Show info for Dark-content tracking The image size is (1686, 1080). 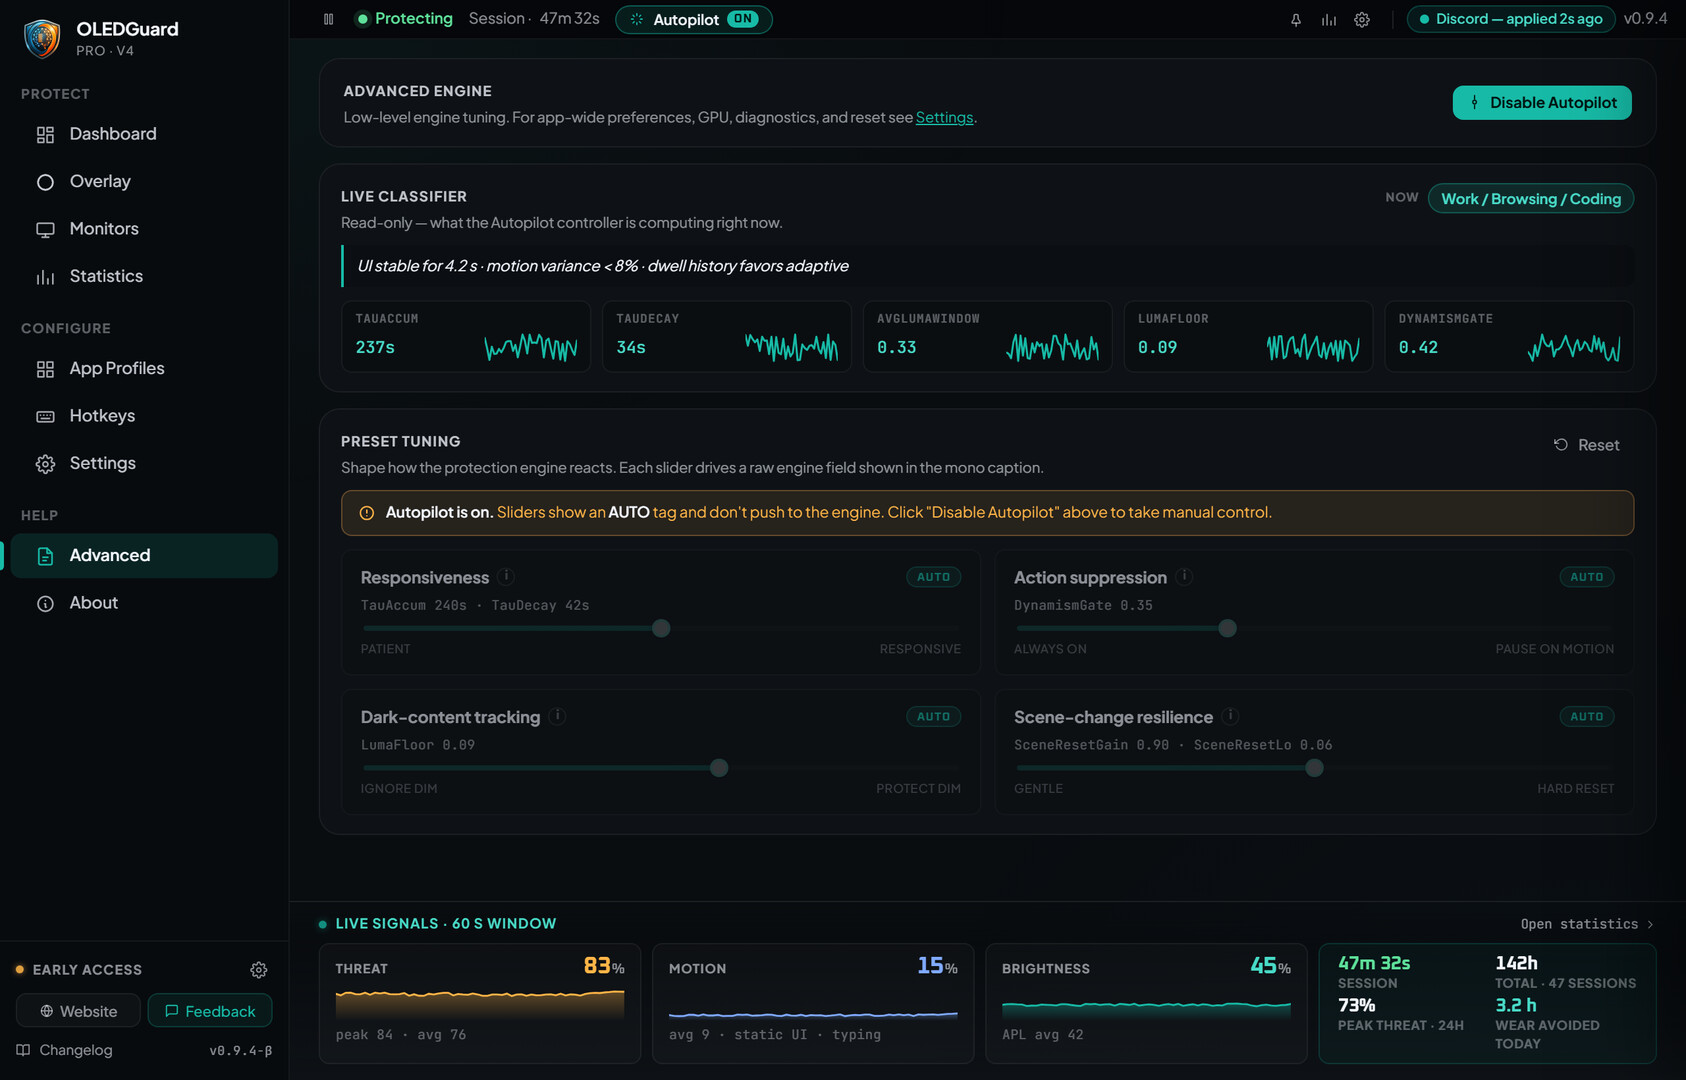click(558, 716)
